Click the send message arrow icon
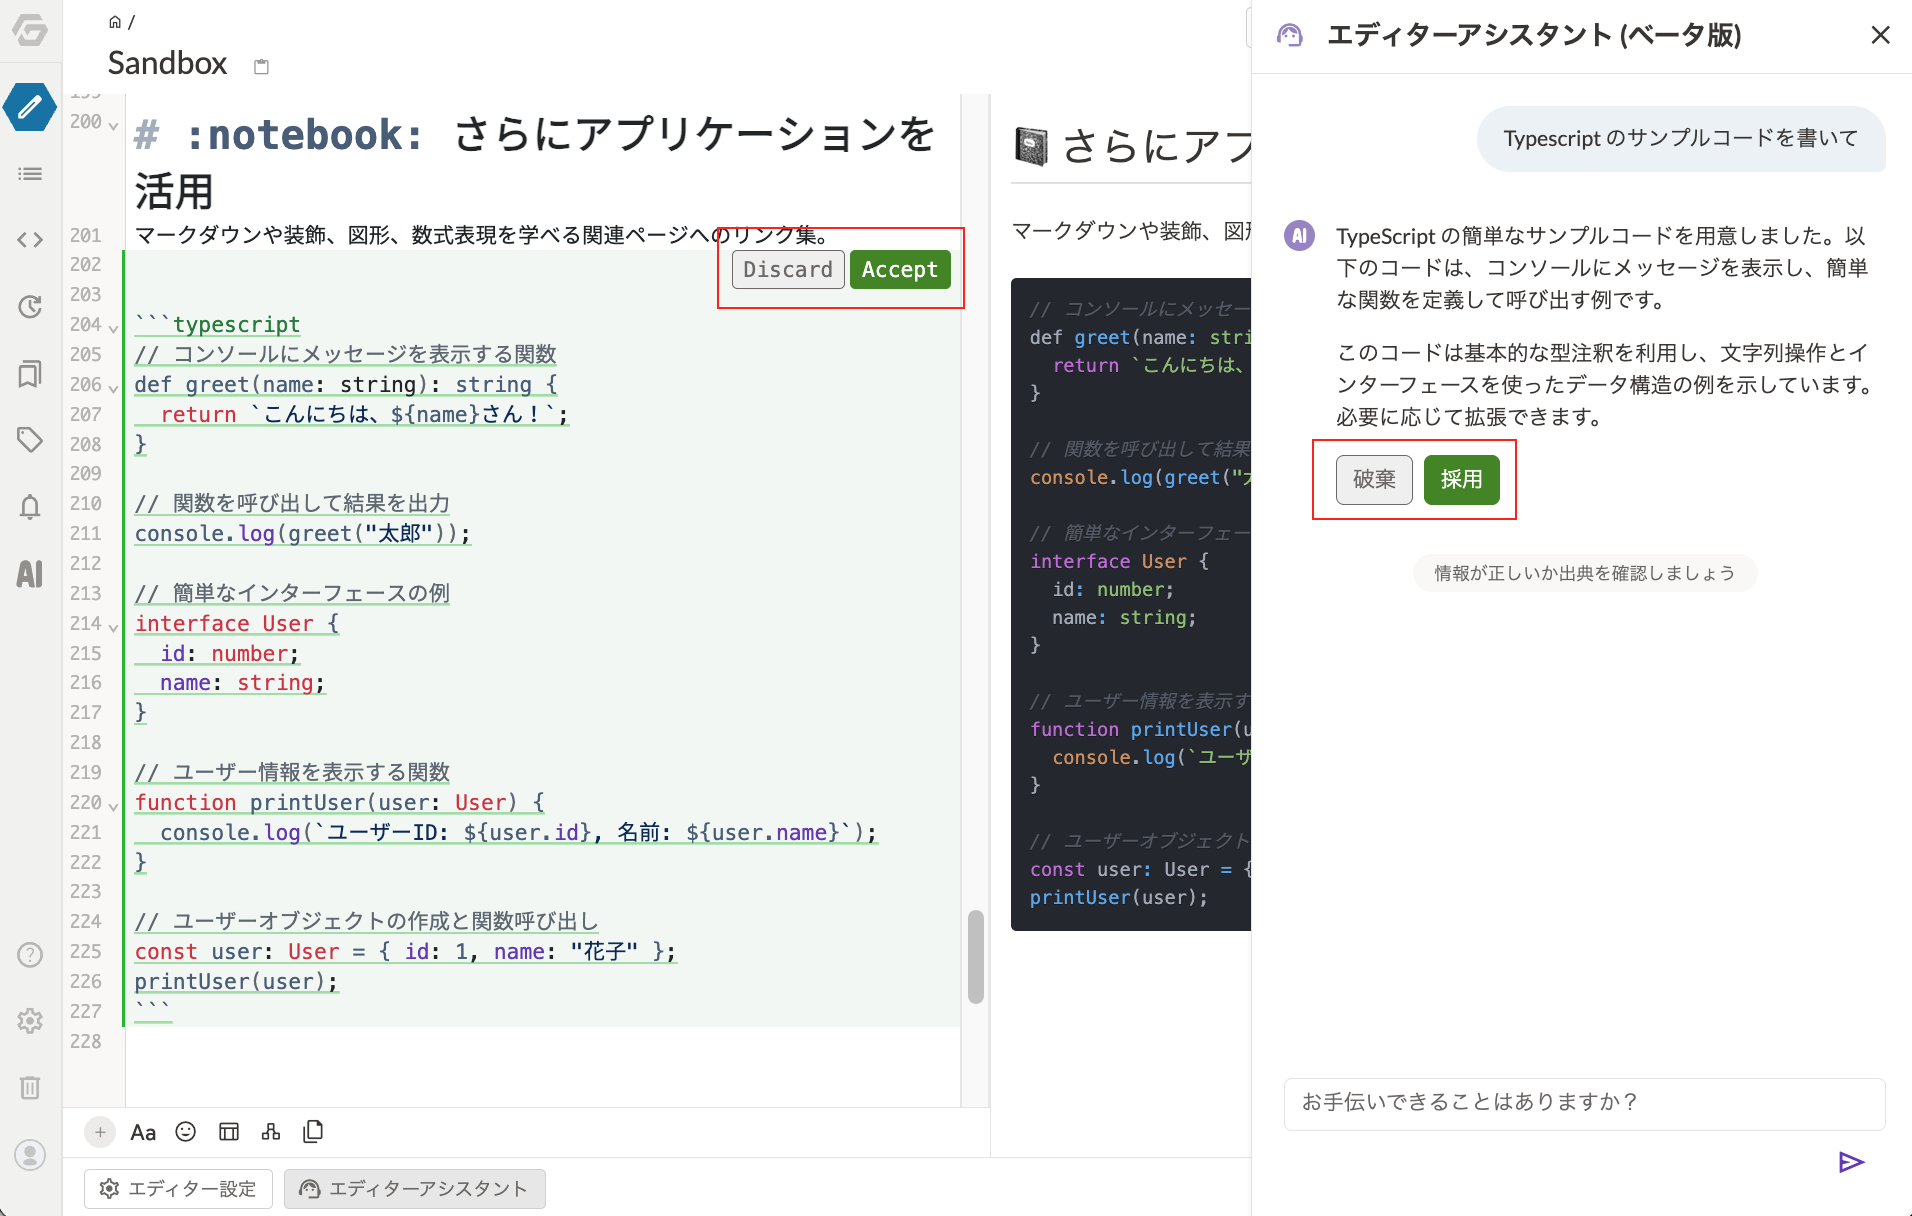Image resolution: width=1912 pixels, height=1216 pixels. click(1851, 1162)
